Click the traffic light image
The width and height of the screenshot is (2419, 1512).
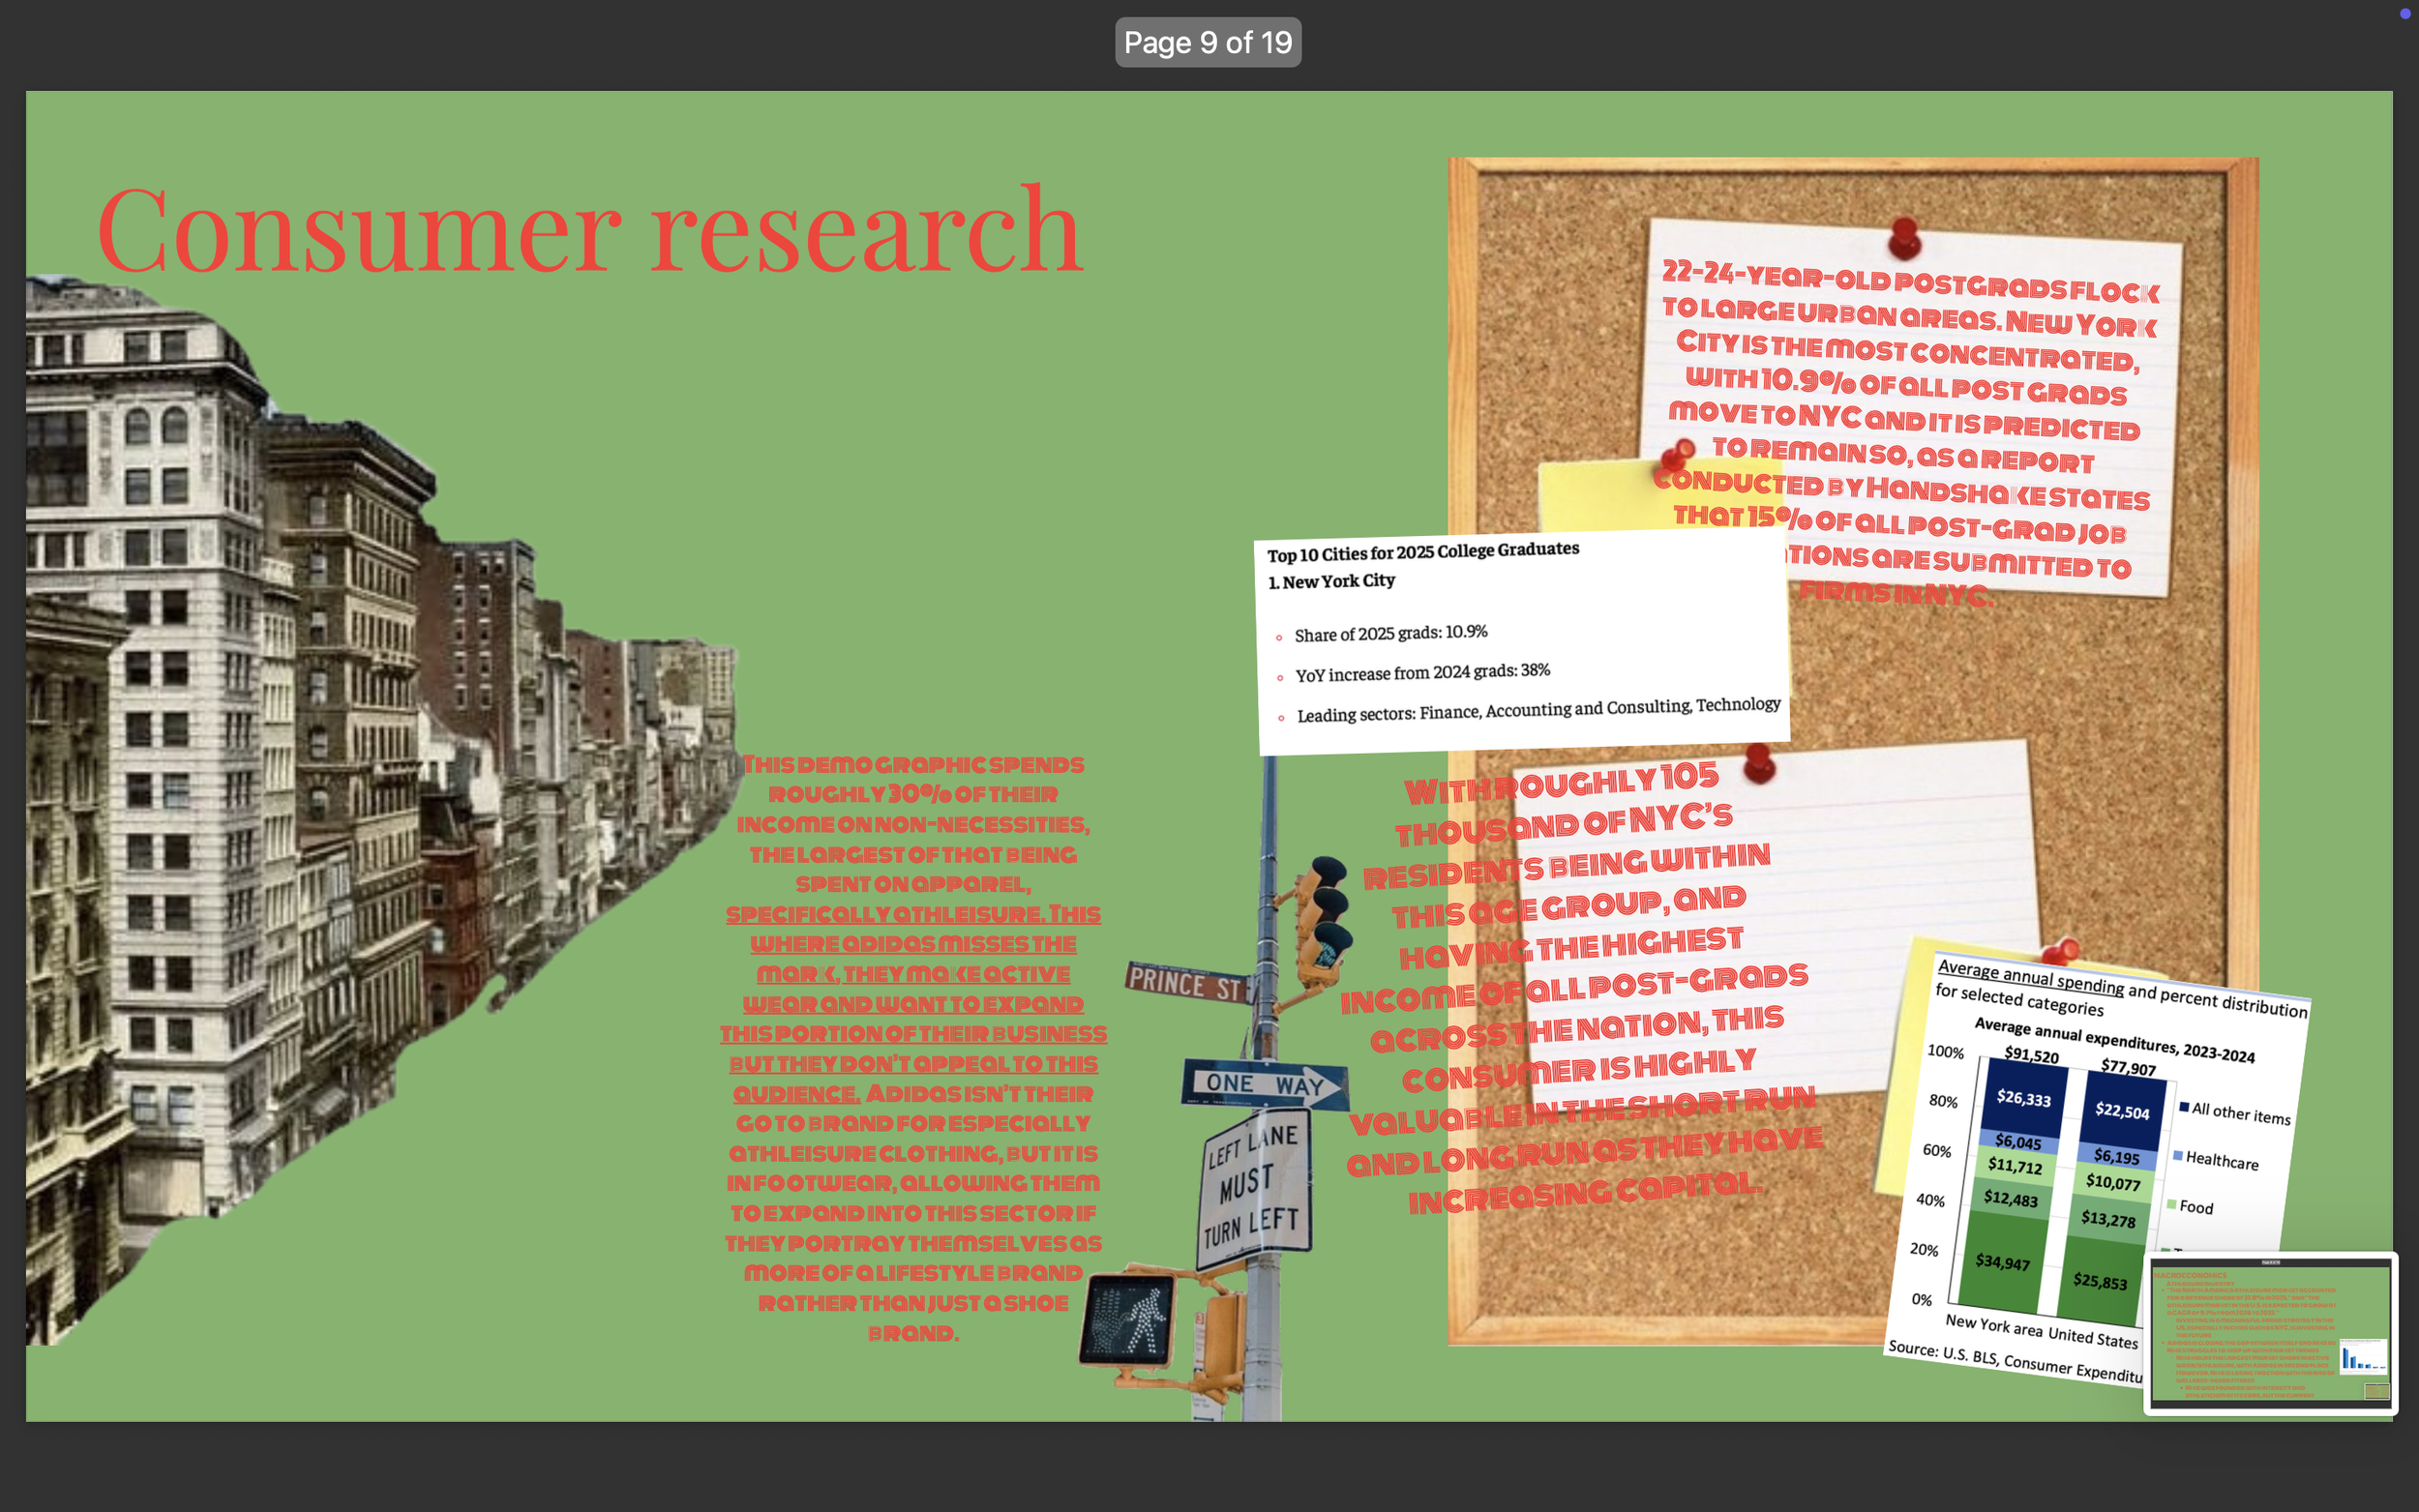1322,925
